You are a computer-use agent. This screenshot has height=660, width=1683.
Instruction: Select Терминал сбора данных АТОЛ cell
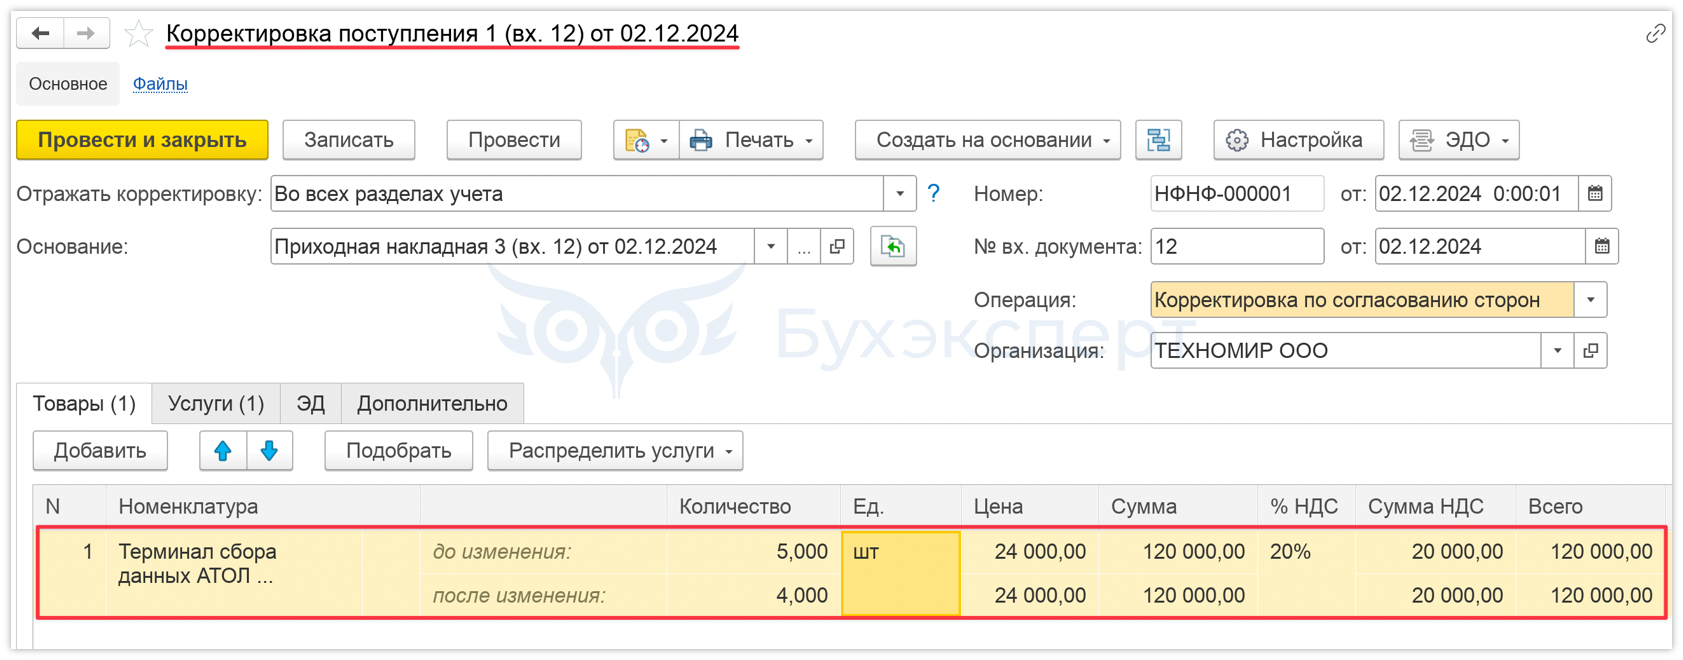(x=234, y=573)
